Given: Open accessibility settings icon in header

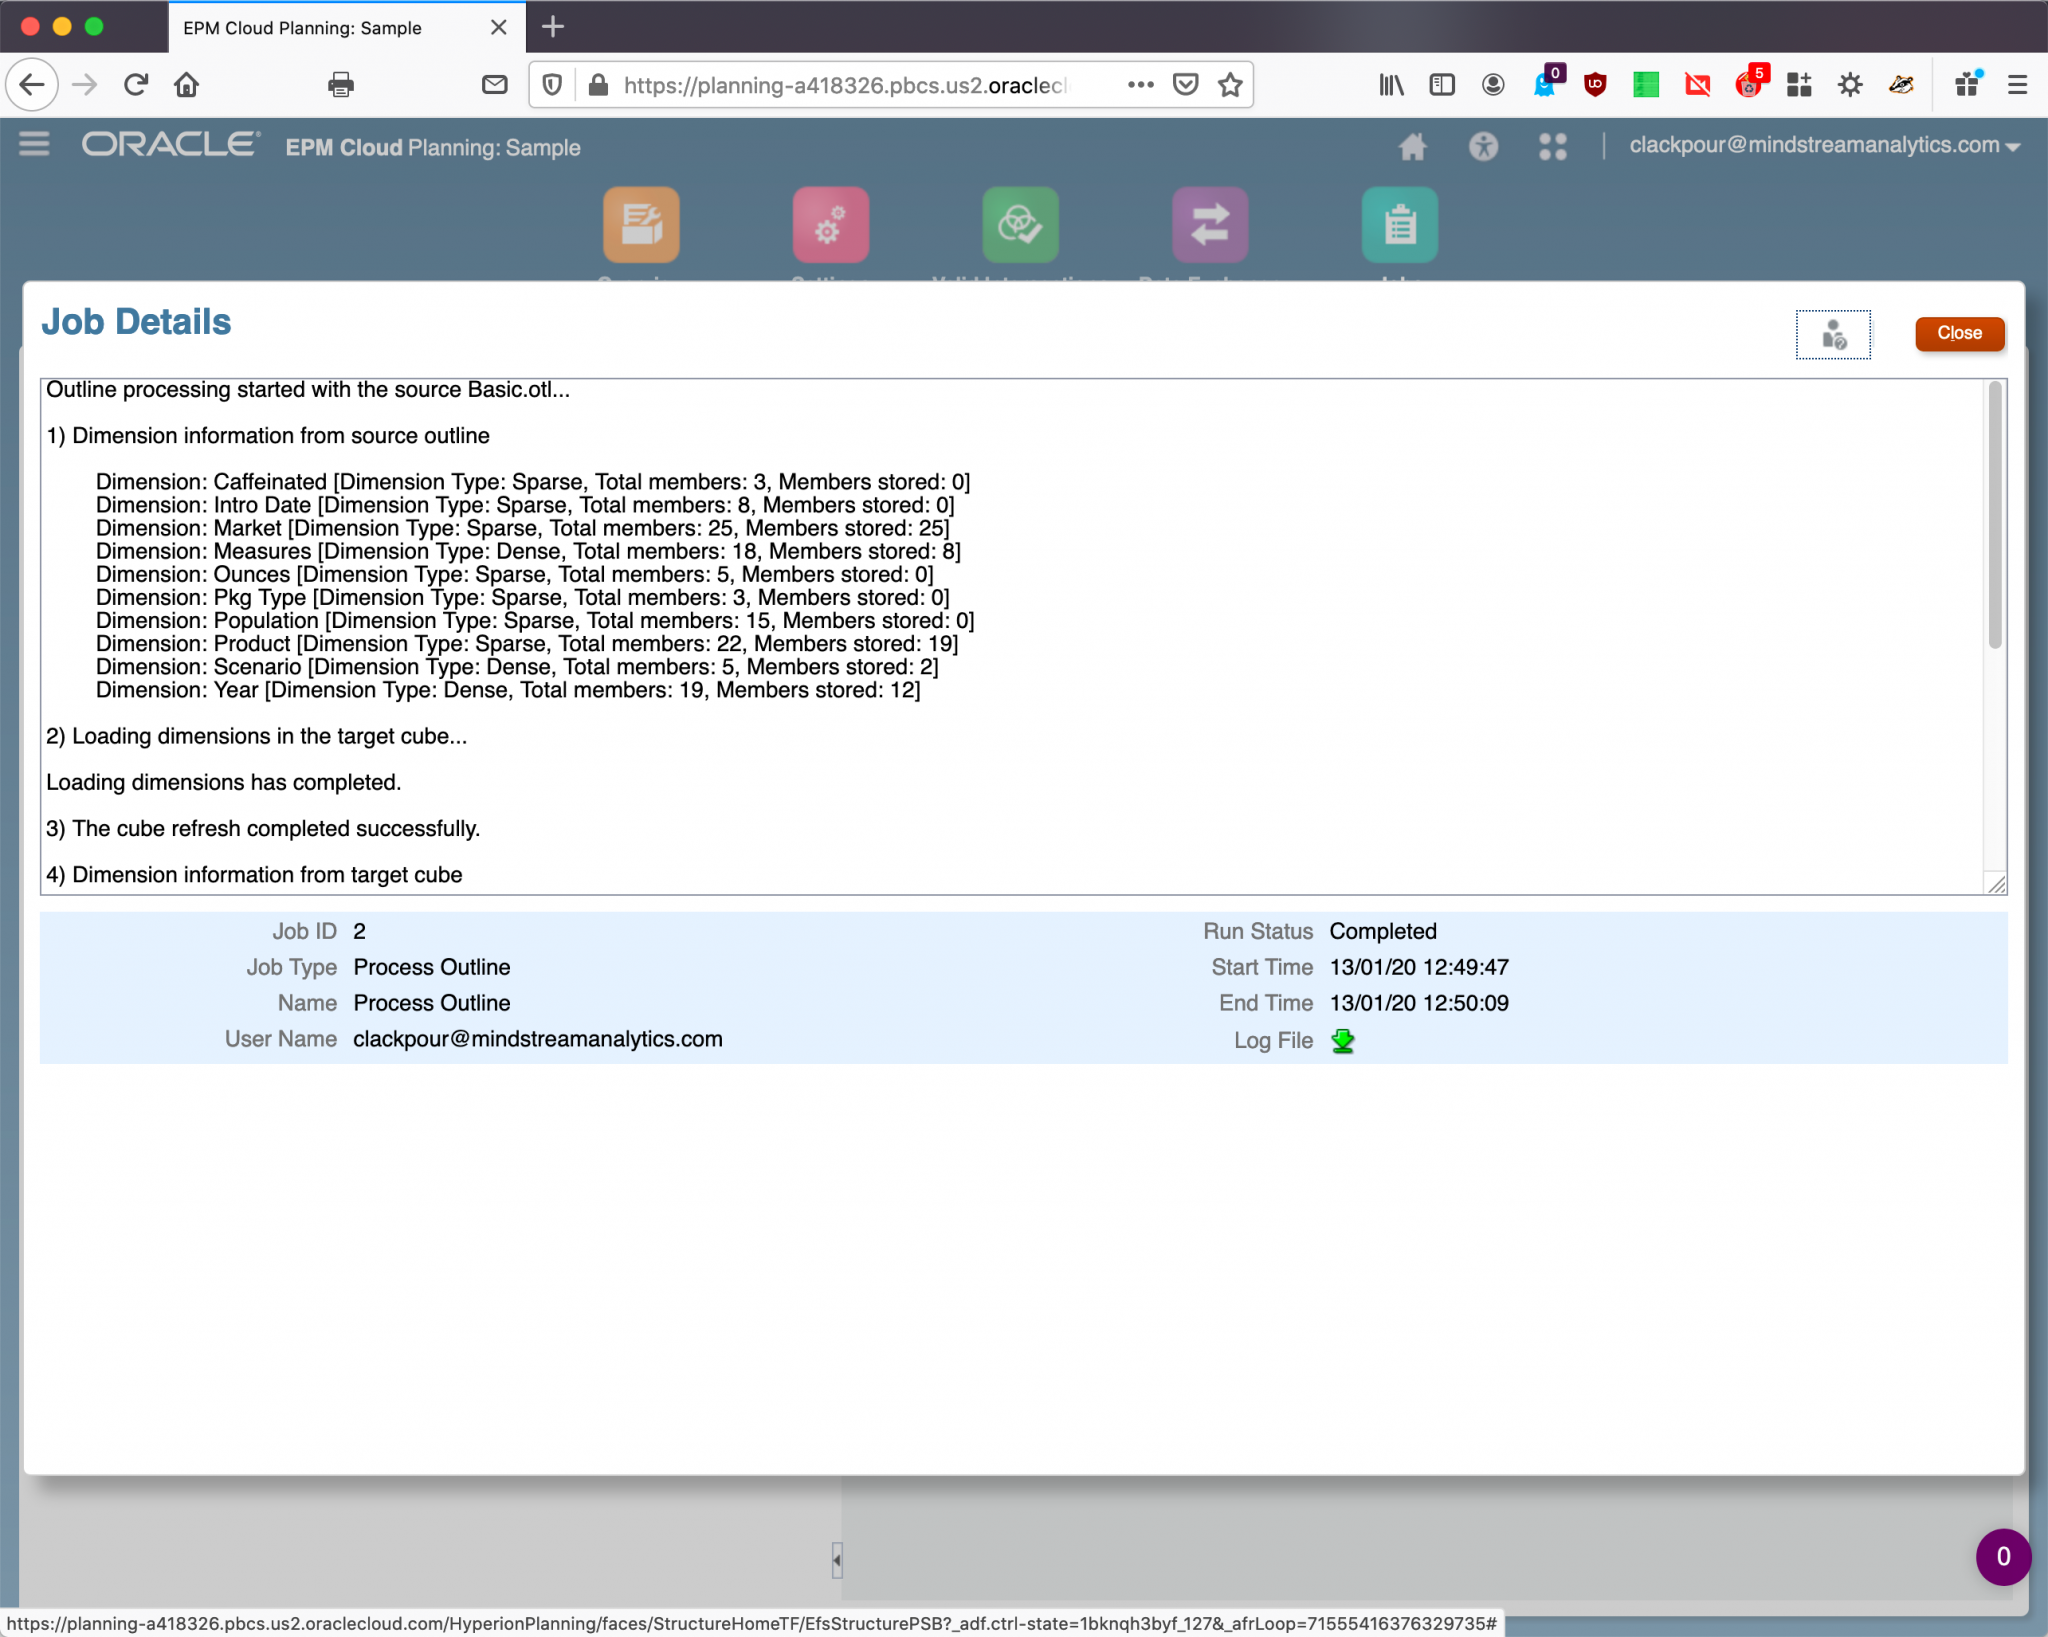Looking at the screenshot, I should click(1483, 147).
